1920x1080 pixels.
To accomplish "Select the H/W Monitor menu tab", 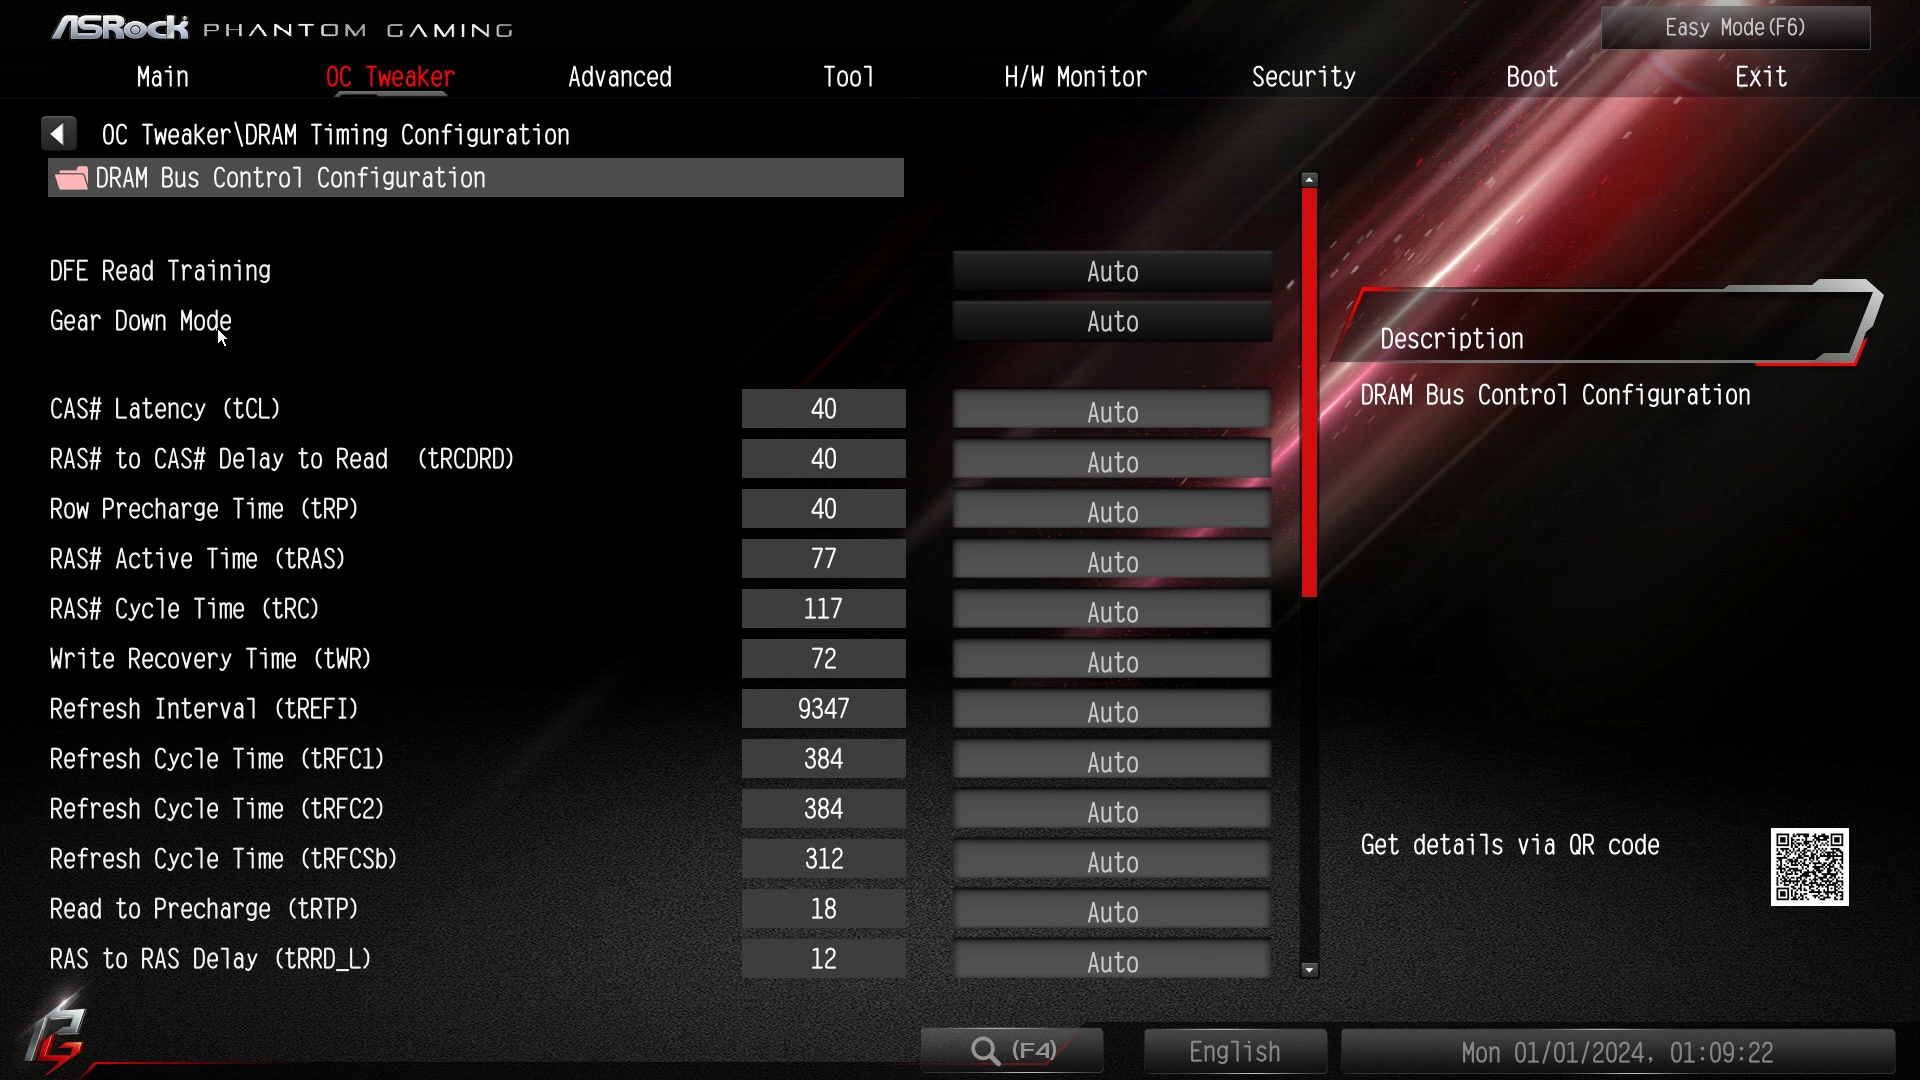I will 1076,76.
